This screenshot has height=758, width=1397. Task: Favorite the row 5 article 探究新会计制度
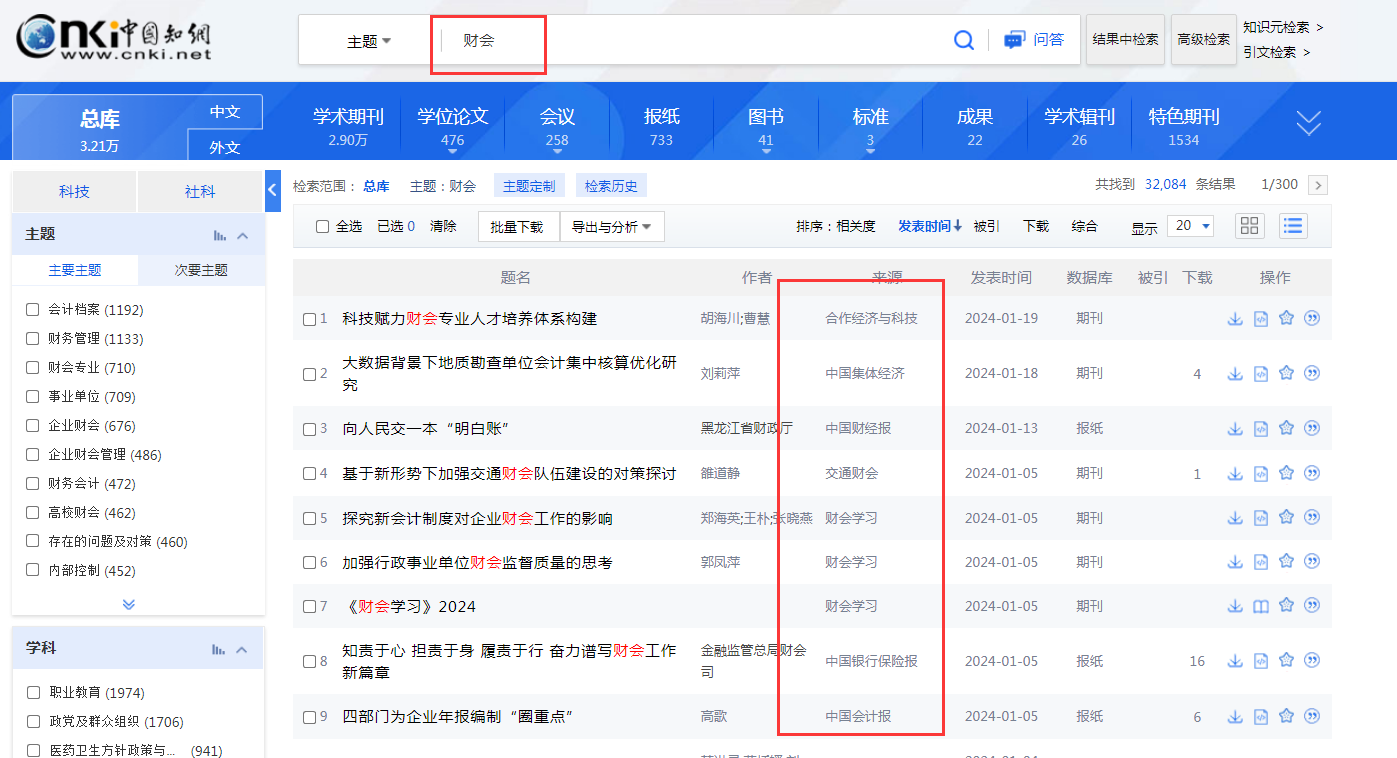(1287, 518)
